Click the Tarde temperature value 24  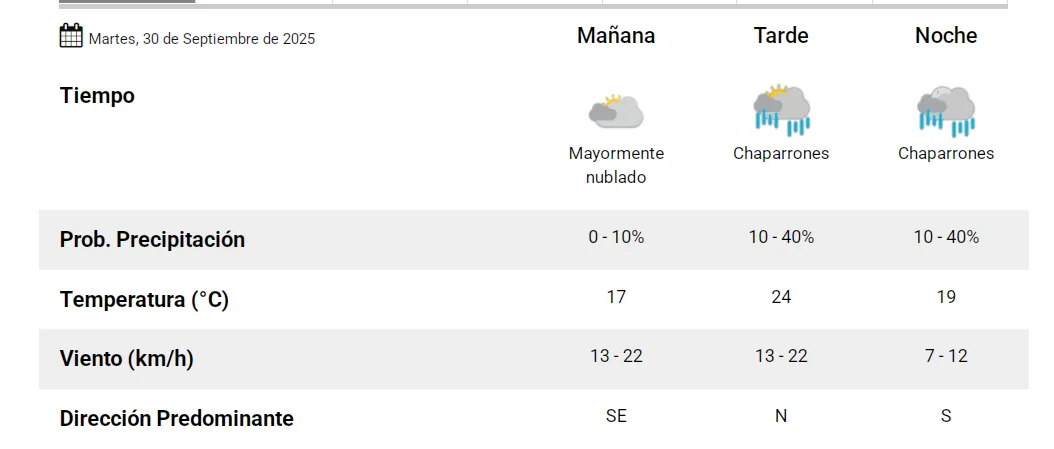point(781,297)
